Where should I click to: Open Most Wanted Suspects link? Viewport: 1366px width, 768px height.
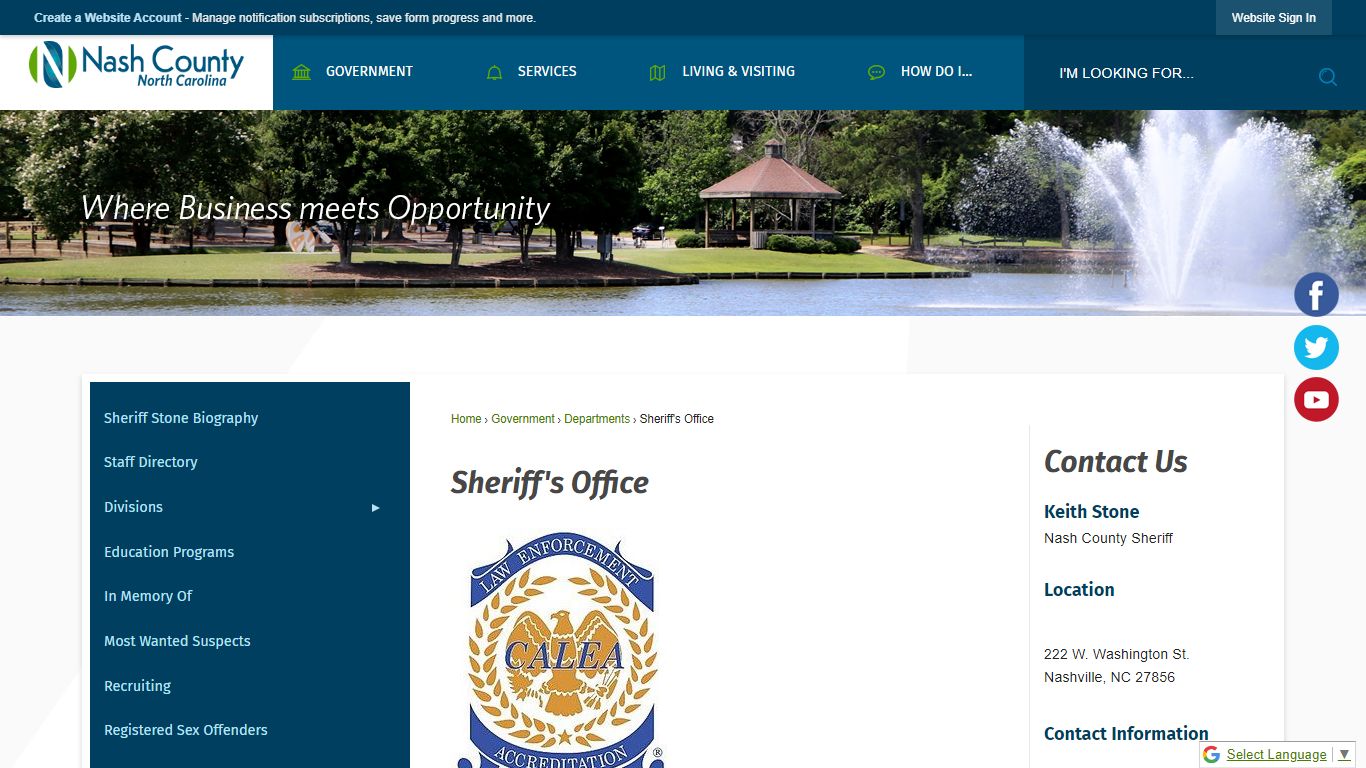177,641
